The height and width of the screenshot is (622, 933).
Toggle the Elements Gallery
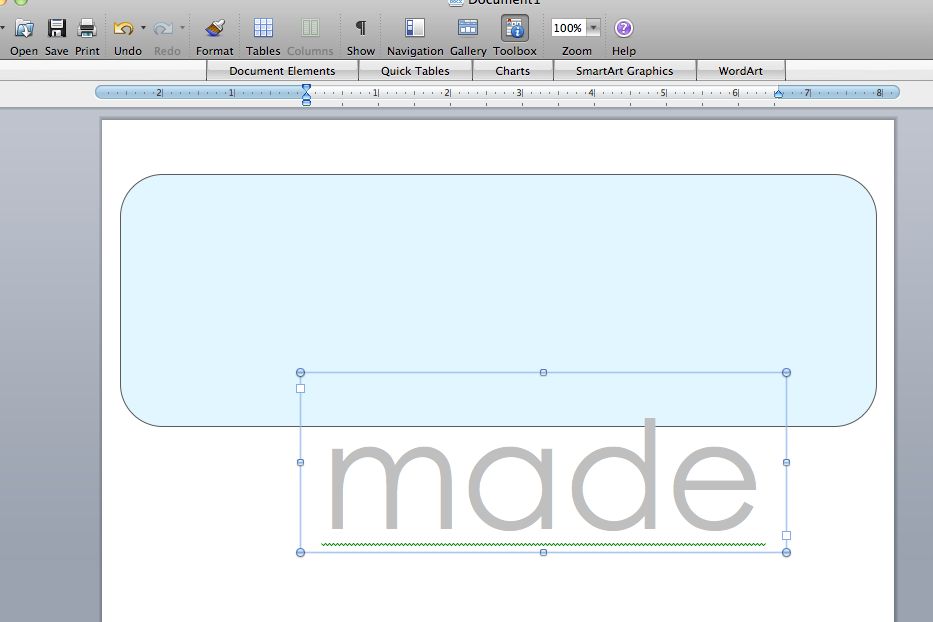[467, 28]
